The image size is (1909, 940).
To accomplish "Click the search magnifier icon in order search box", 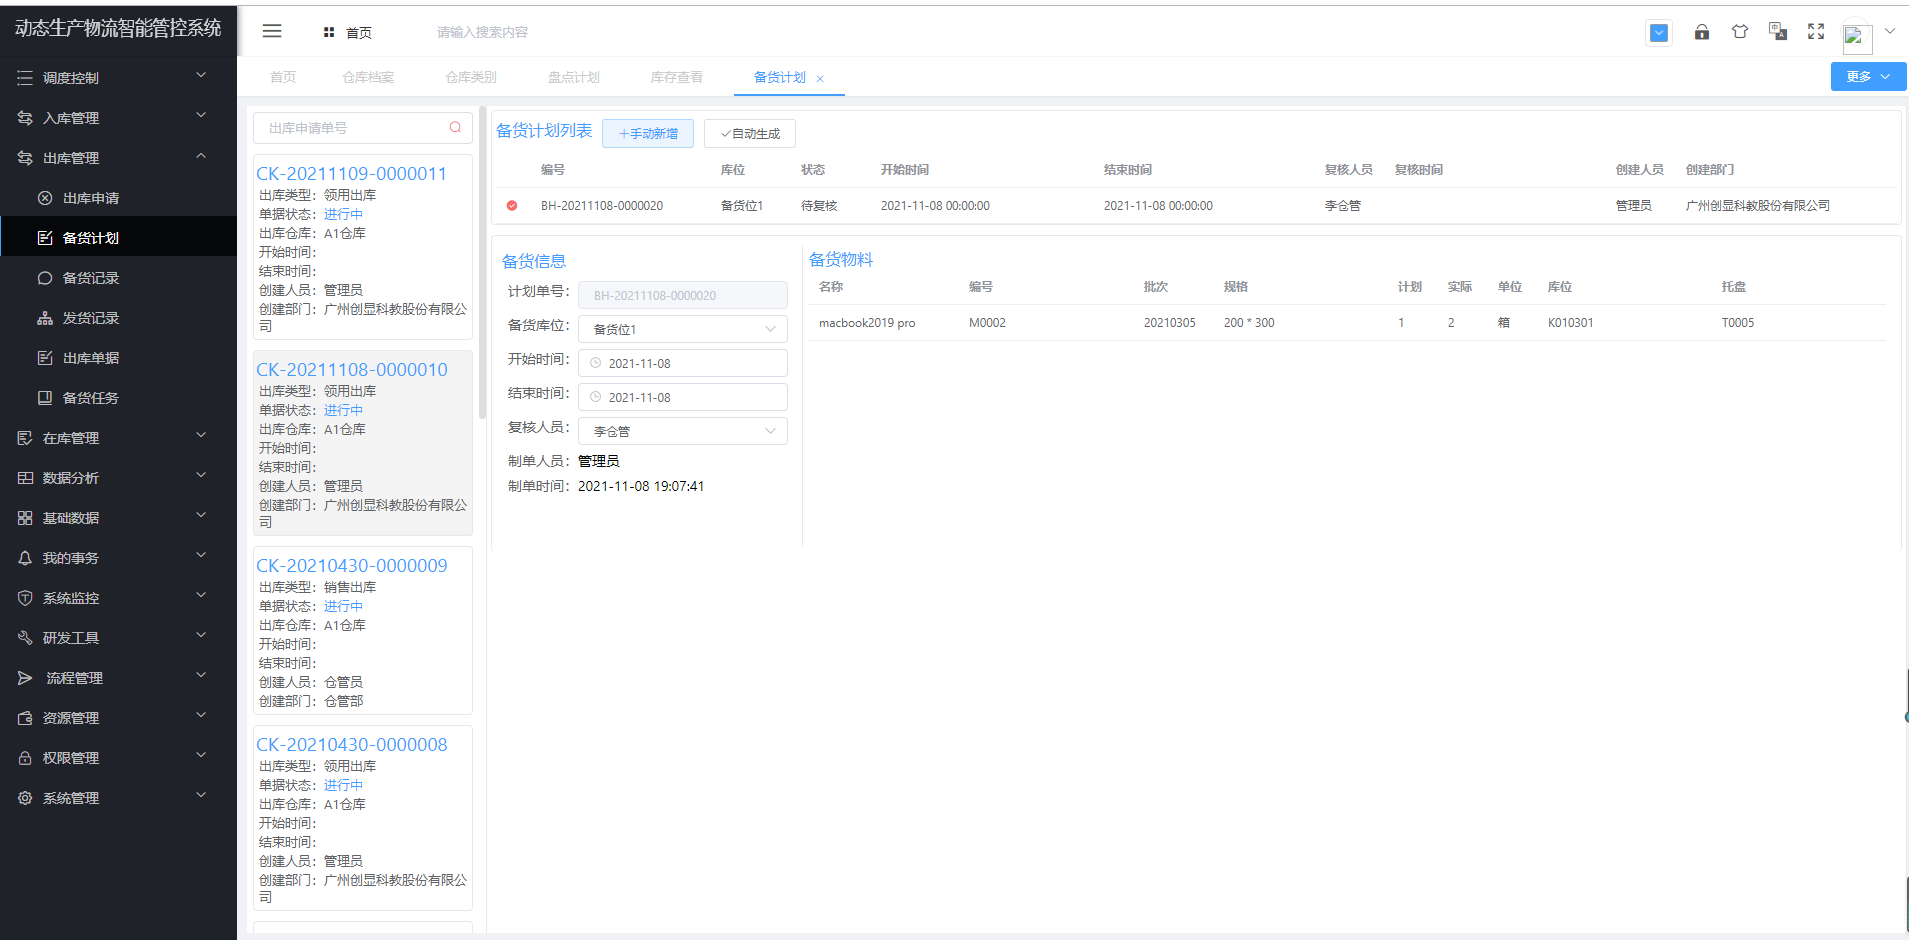I will (455, 127).
